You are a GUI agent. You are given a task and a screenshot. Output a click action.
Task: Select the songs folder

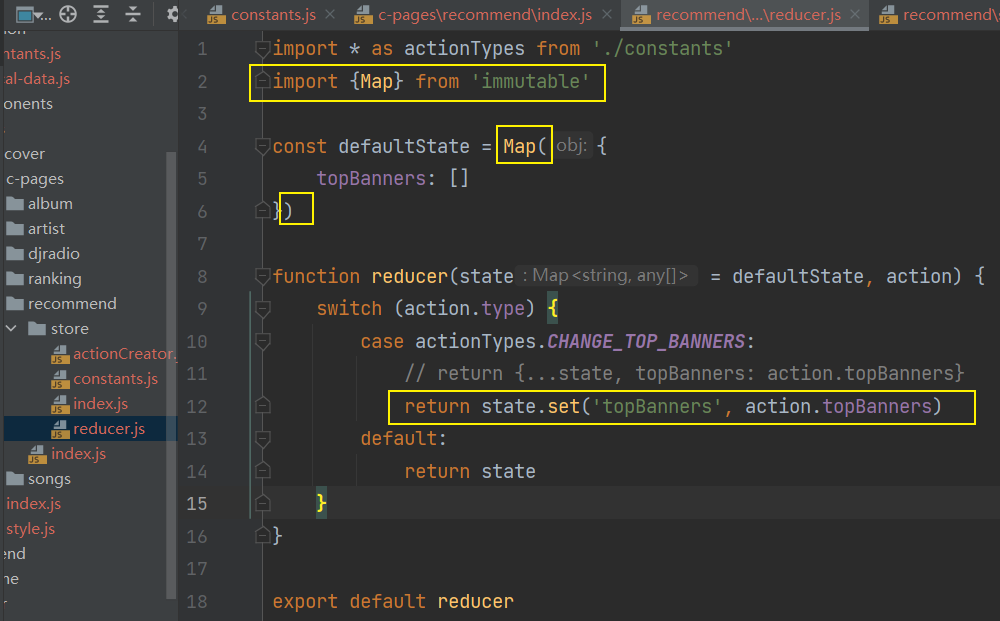click(x=49, y=479)
